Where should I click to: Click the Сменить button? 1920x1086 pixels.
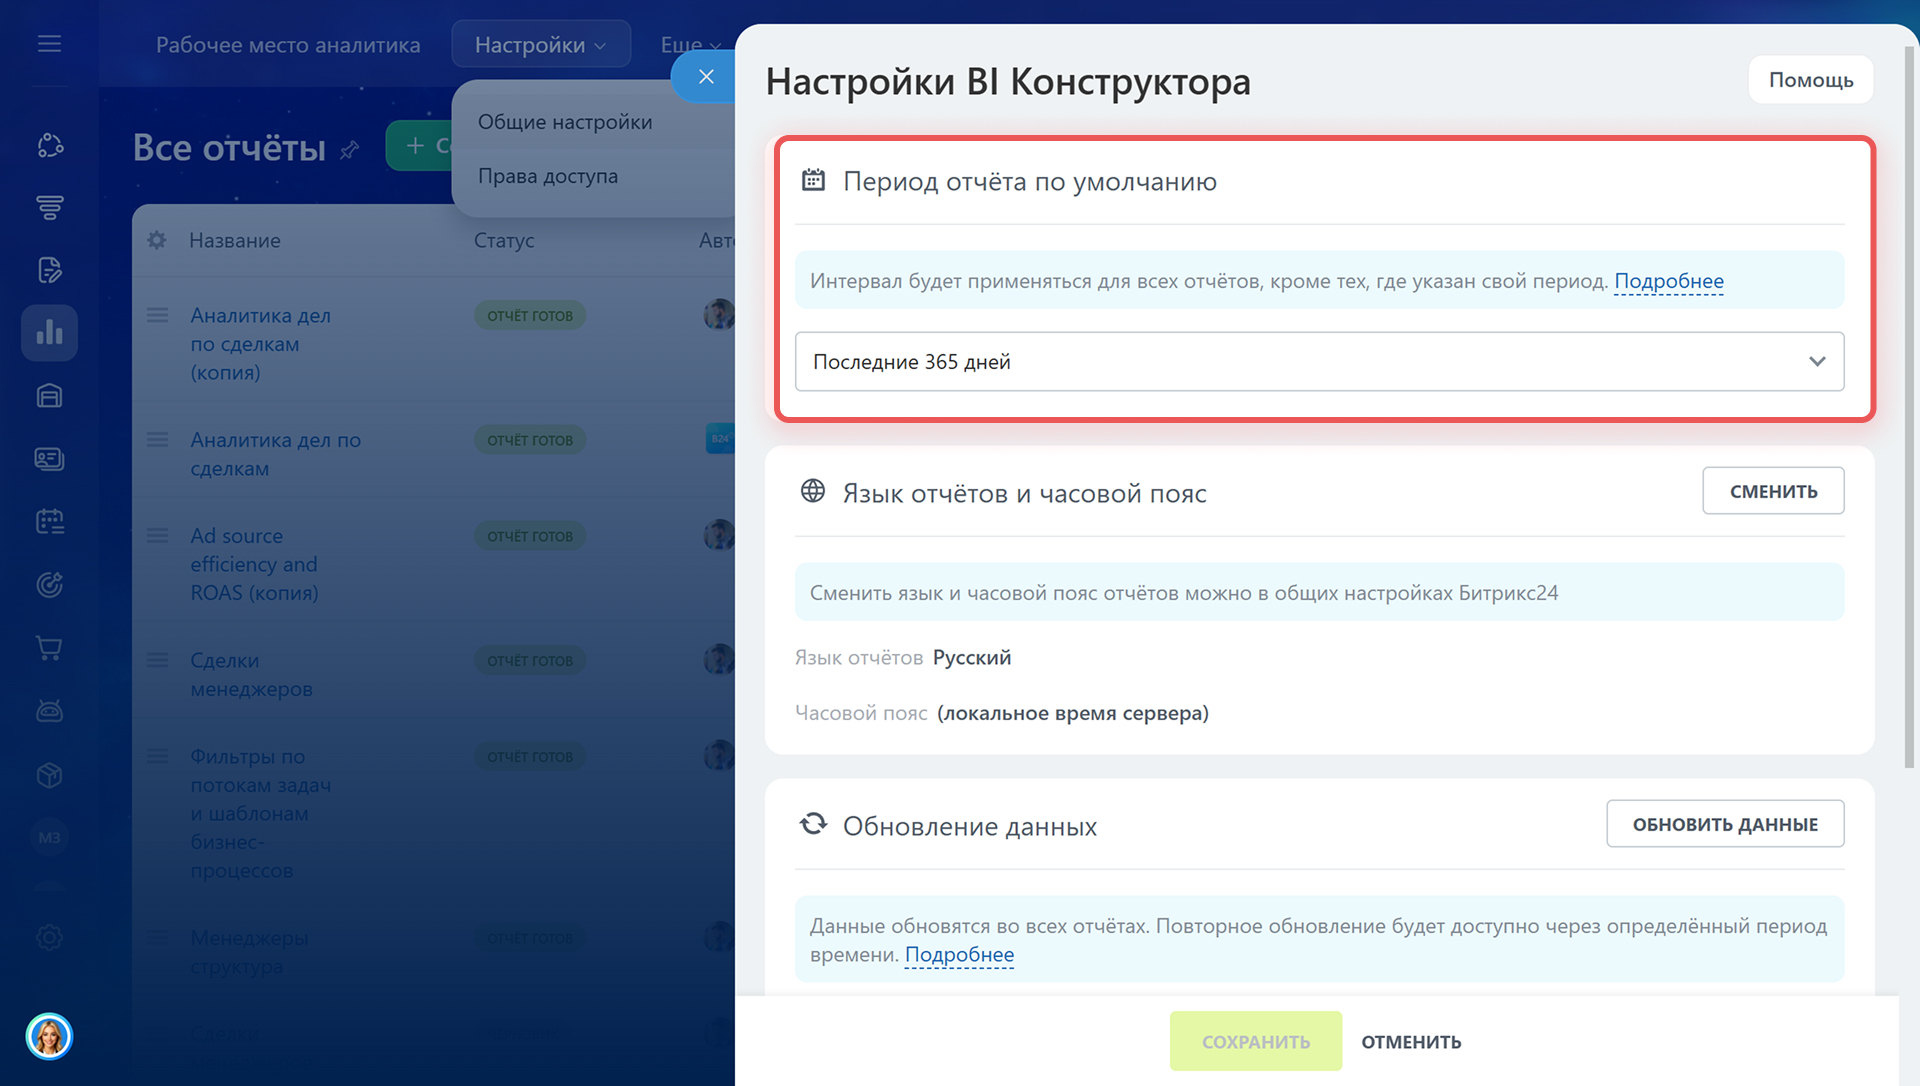(x=1772, y=491)
